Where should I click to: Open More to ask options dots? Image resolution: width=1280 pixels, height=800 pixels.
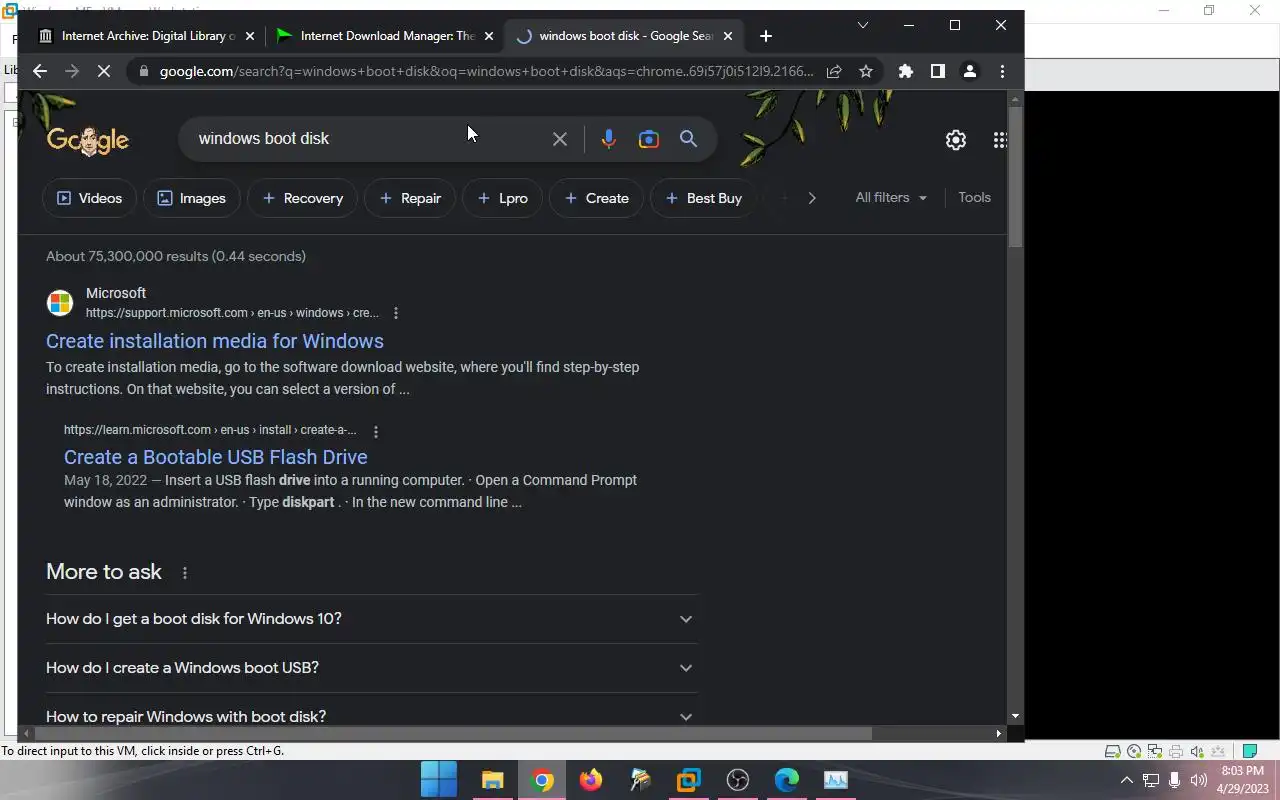click(185, 573)
